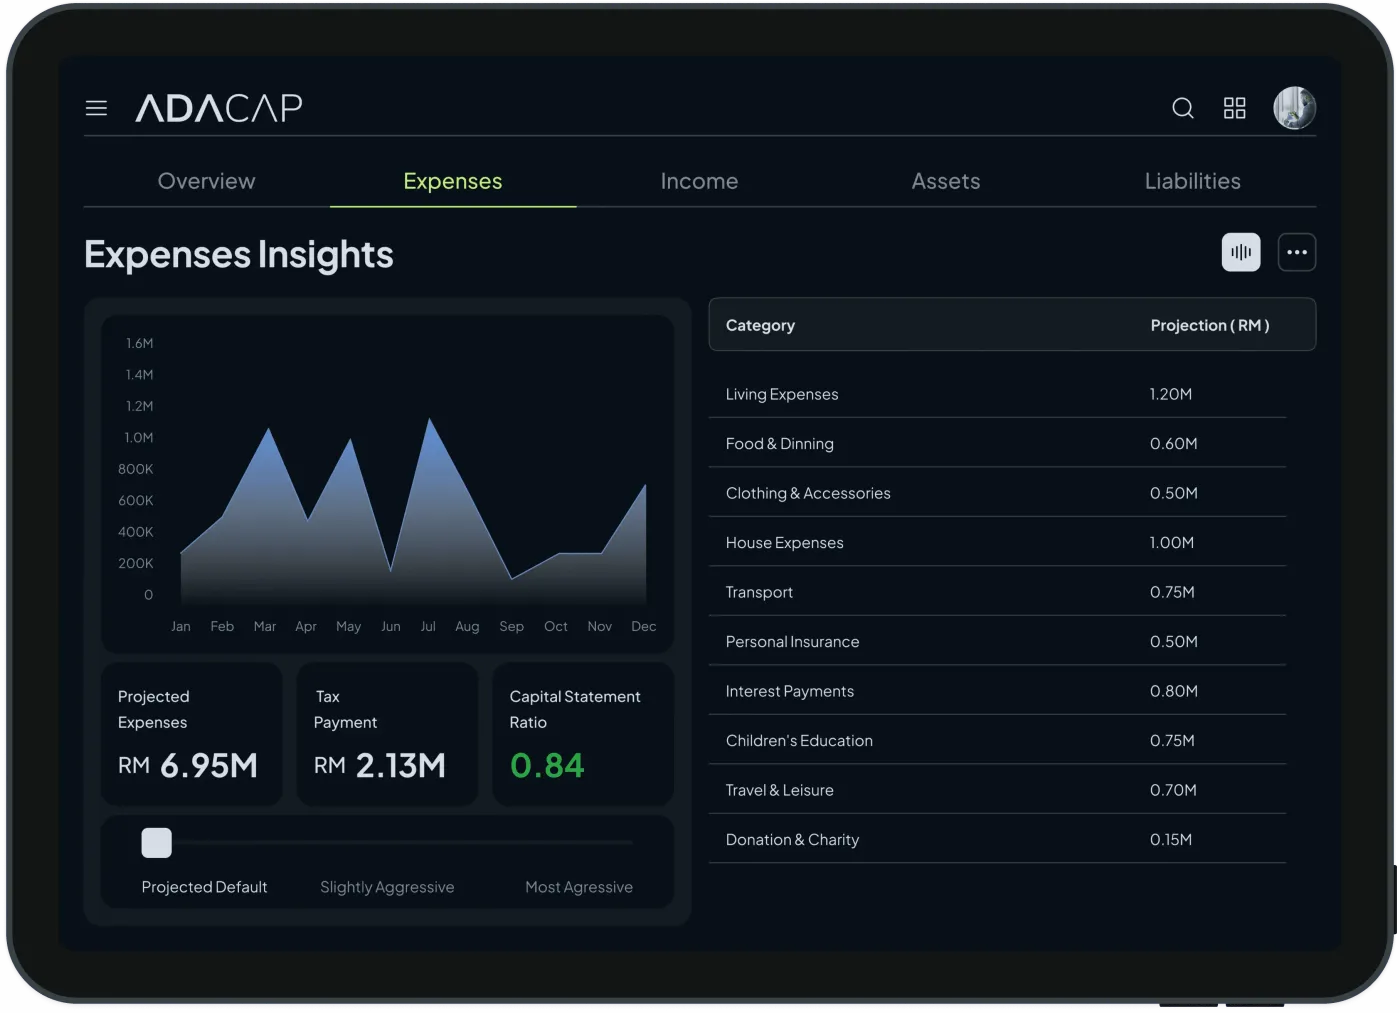Click the Jul label on chart axis
The image size is (1400, 1013).
point(428,626)
